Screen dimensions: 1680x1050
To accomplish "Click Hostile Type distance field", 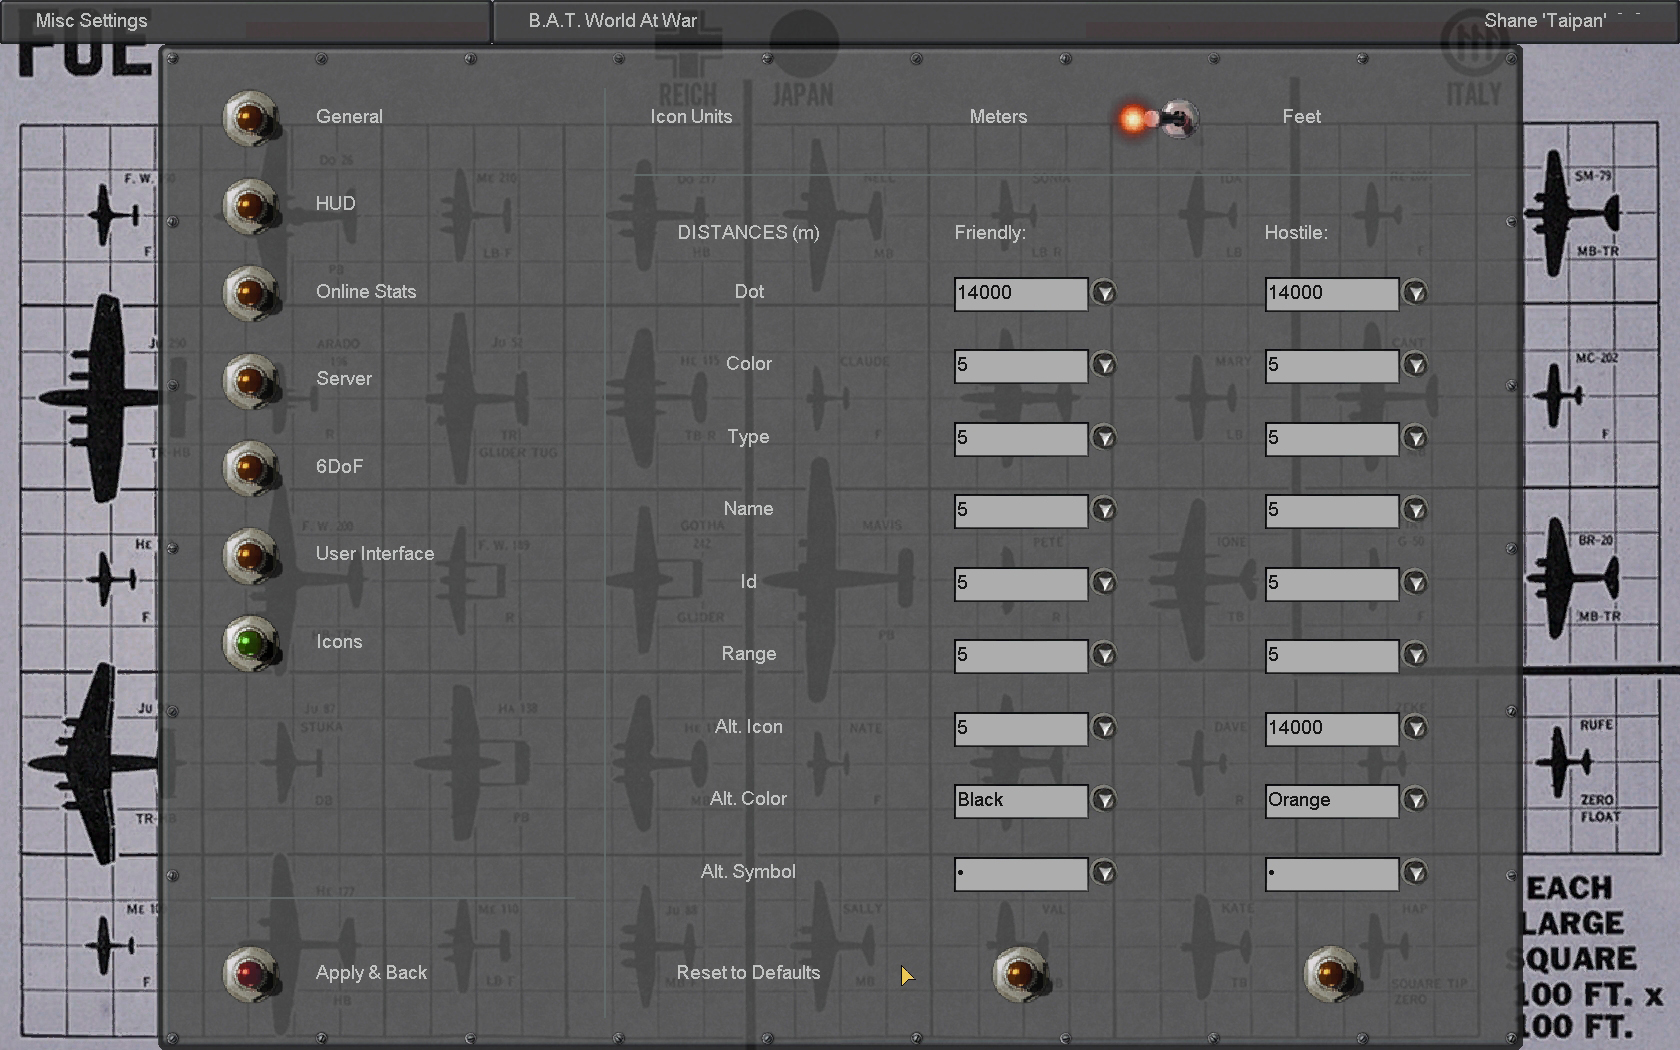I will click(1332, 439).
